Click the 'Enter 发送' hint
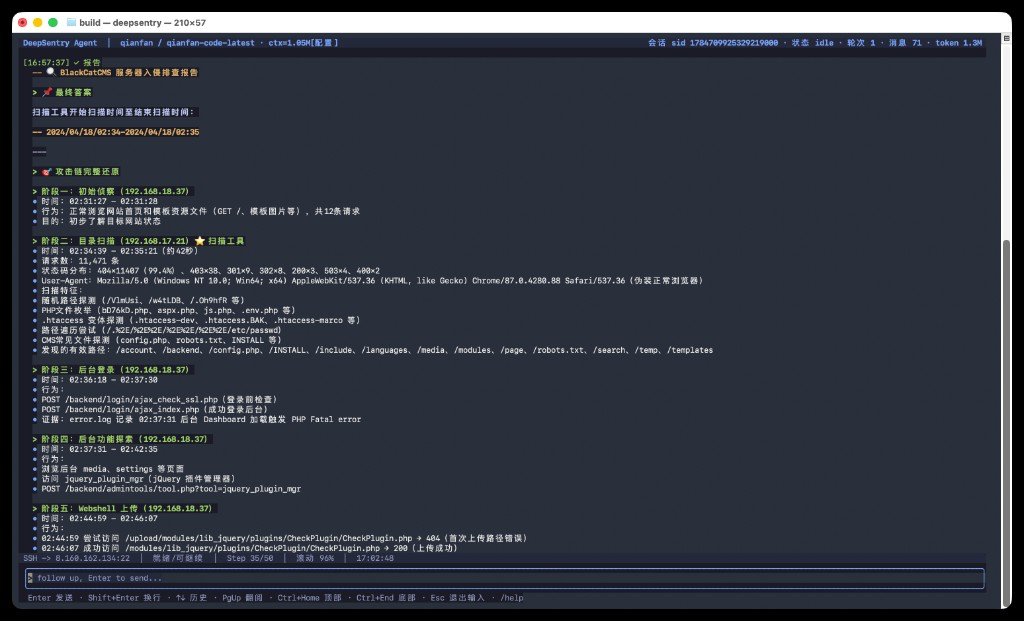 pyautogui.click(x=50, y=597)
